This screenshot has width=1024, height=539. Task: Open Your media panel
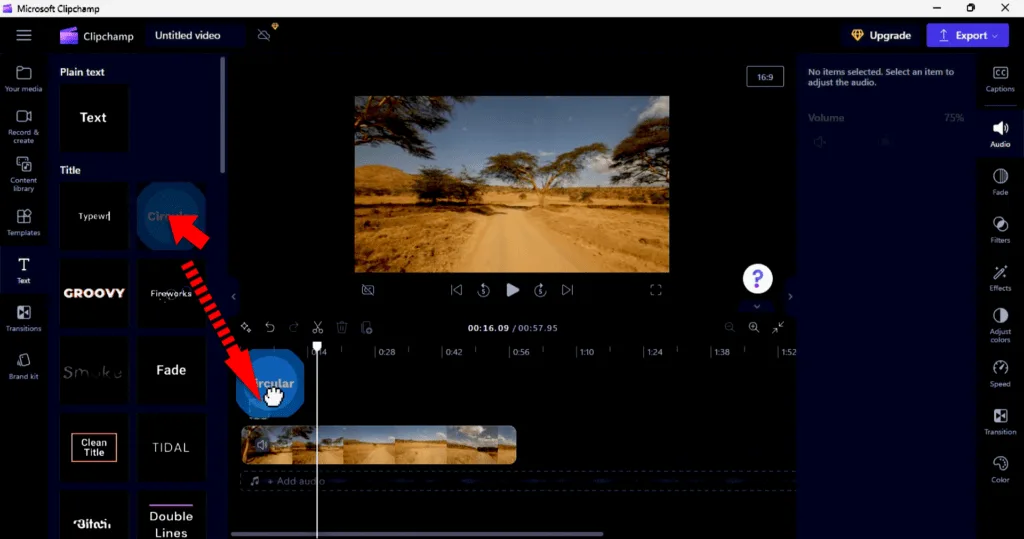click(24, 78)
